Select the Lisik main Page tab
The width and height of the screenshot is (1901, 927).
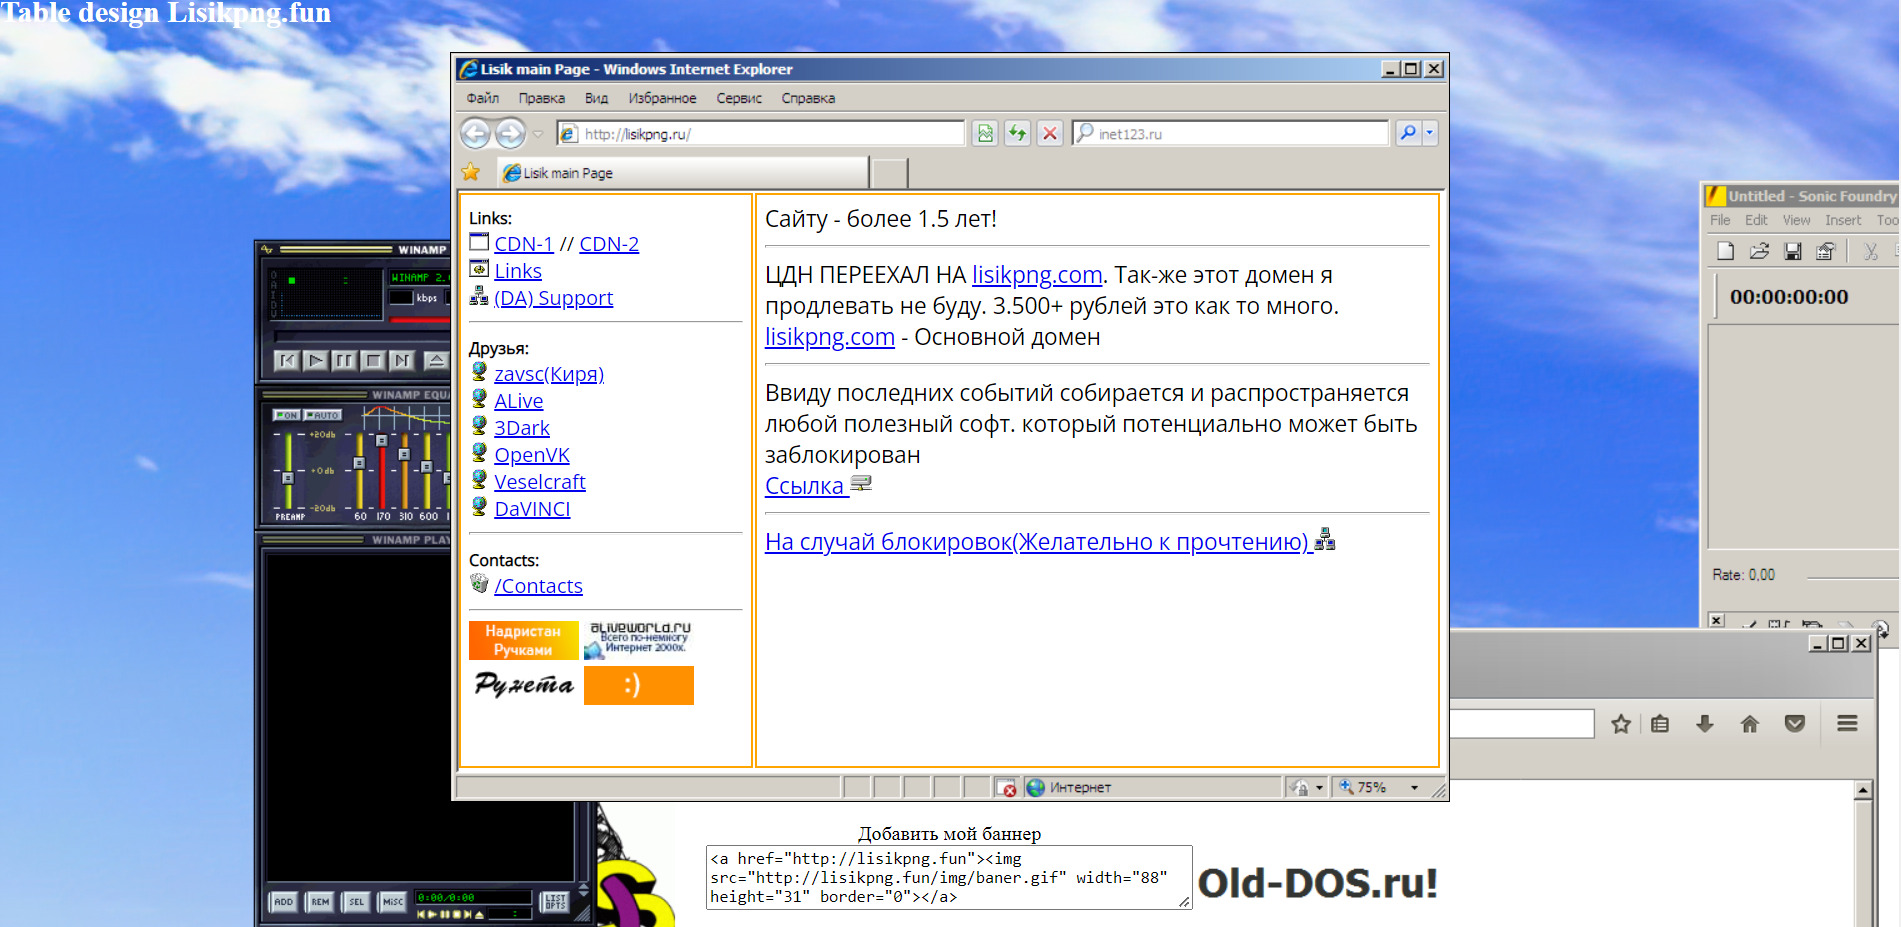tap(683, 173)
